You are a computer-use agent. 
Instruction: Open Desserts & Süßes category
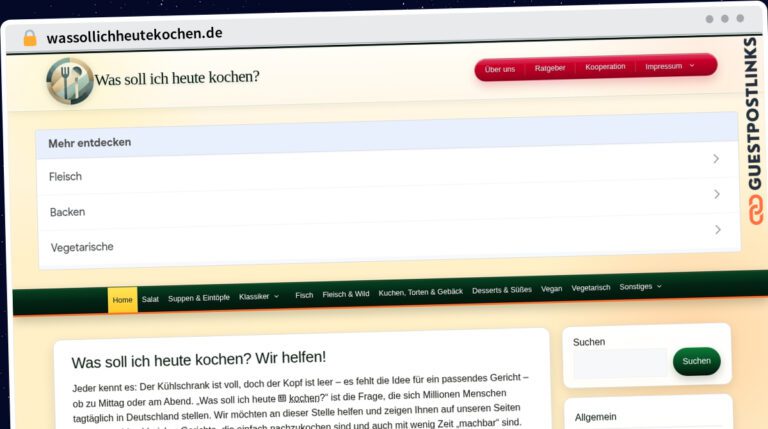502,290
